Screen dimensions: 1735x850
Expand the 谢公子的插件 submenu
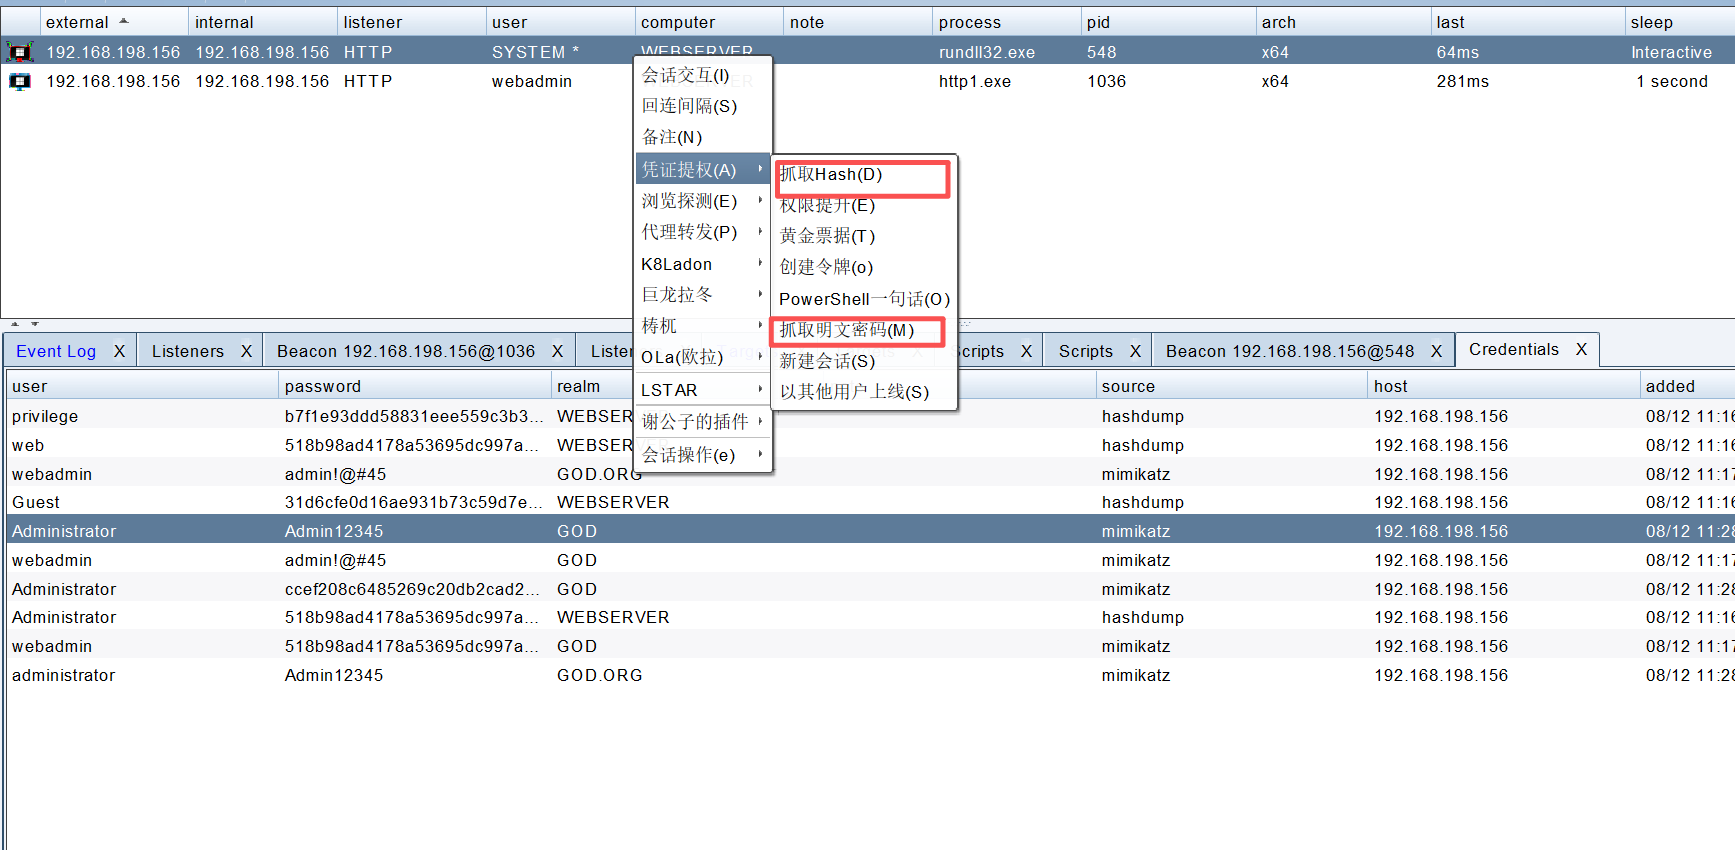704,422
